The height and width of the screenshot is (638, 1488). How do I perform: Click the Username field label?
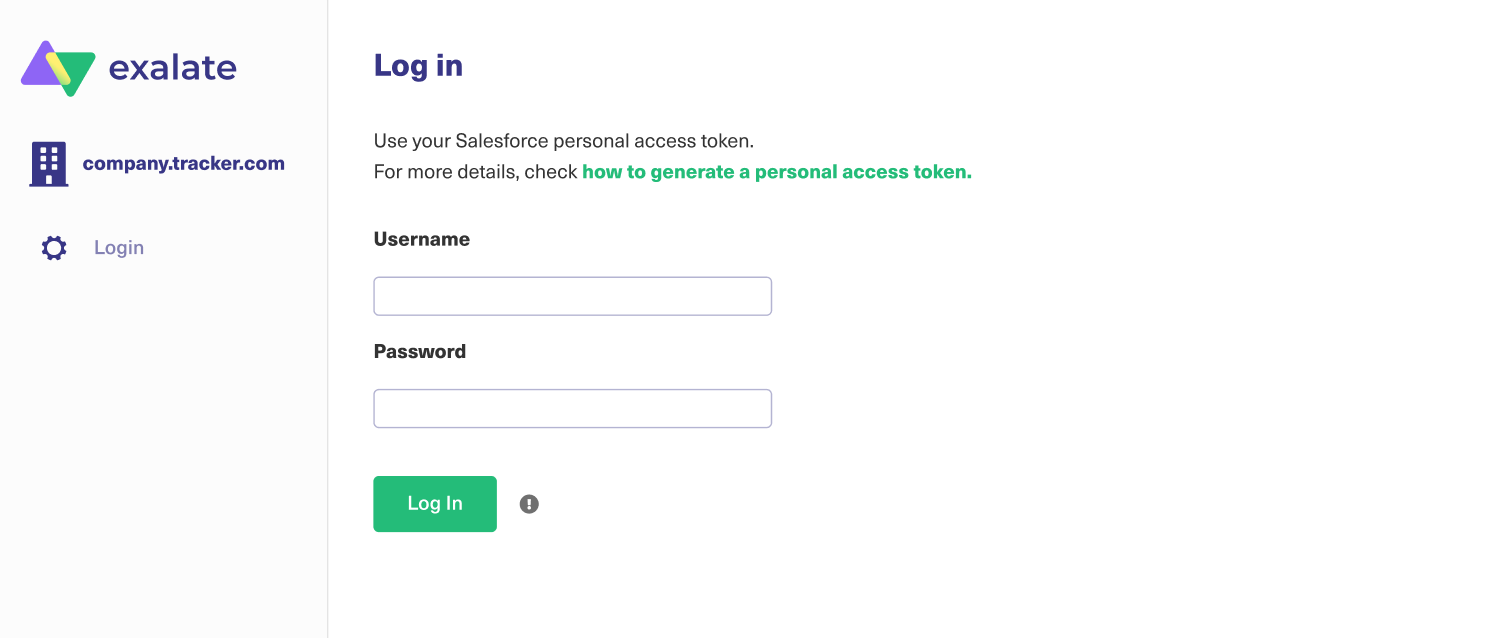coord(421,240)
